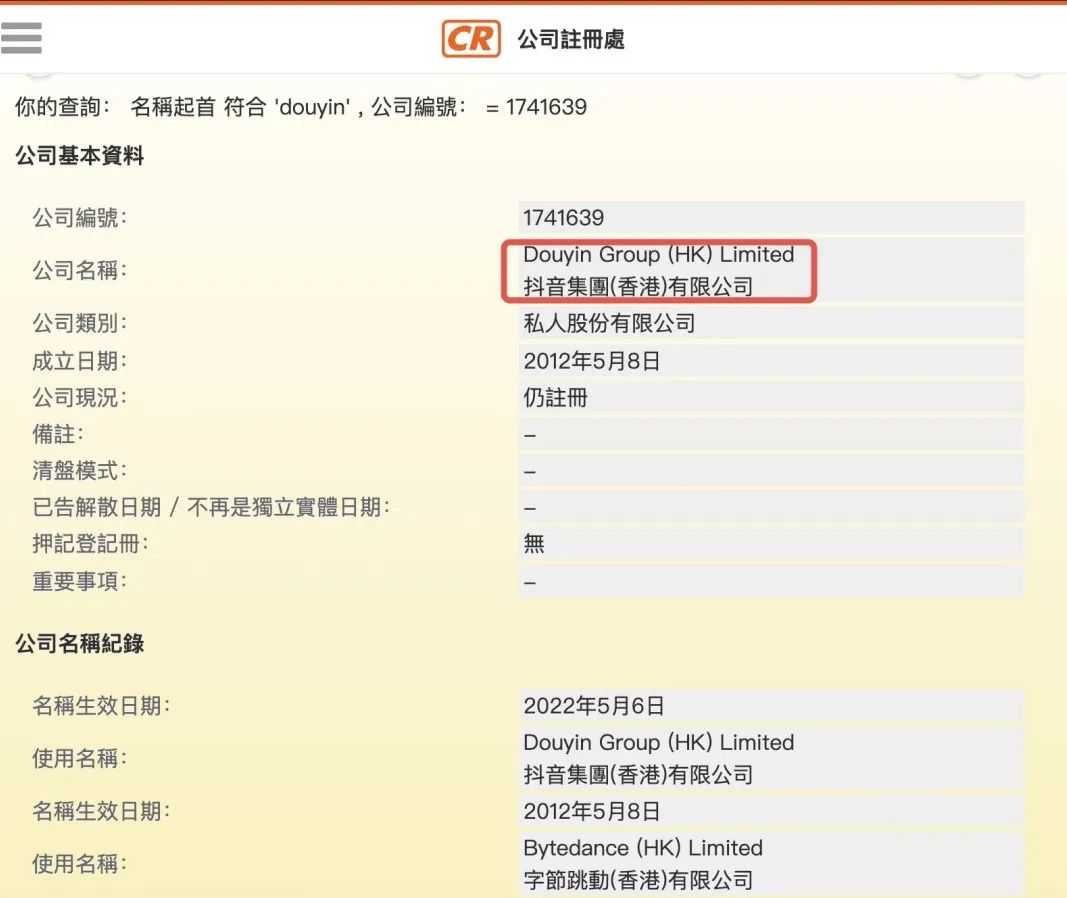Select the query text "名稱起首 符合 'douyin'"
Viewport: 1067px width, 898px height.
tap(240, 107)
